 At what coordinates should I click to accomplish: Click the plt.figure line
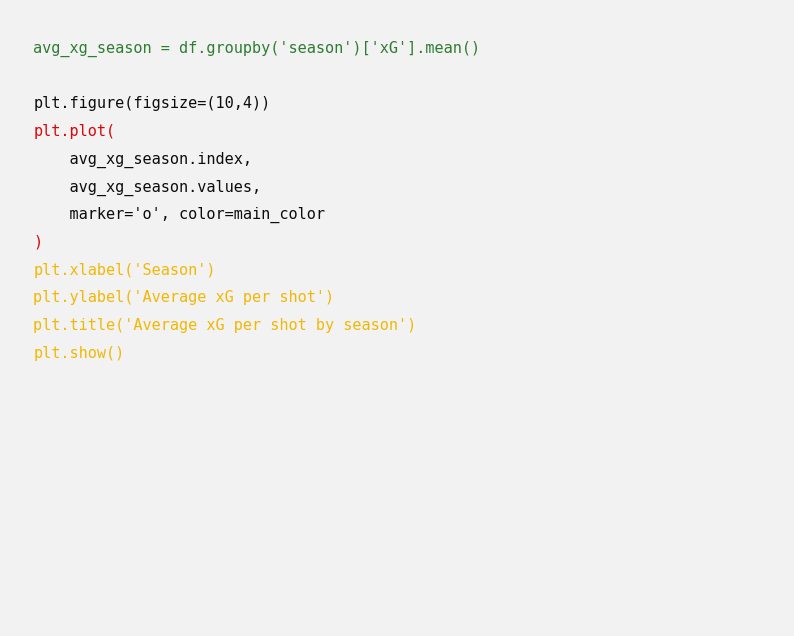click(151, 103)
